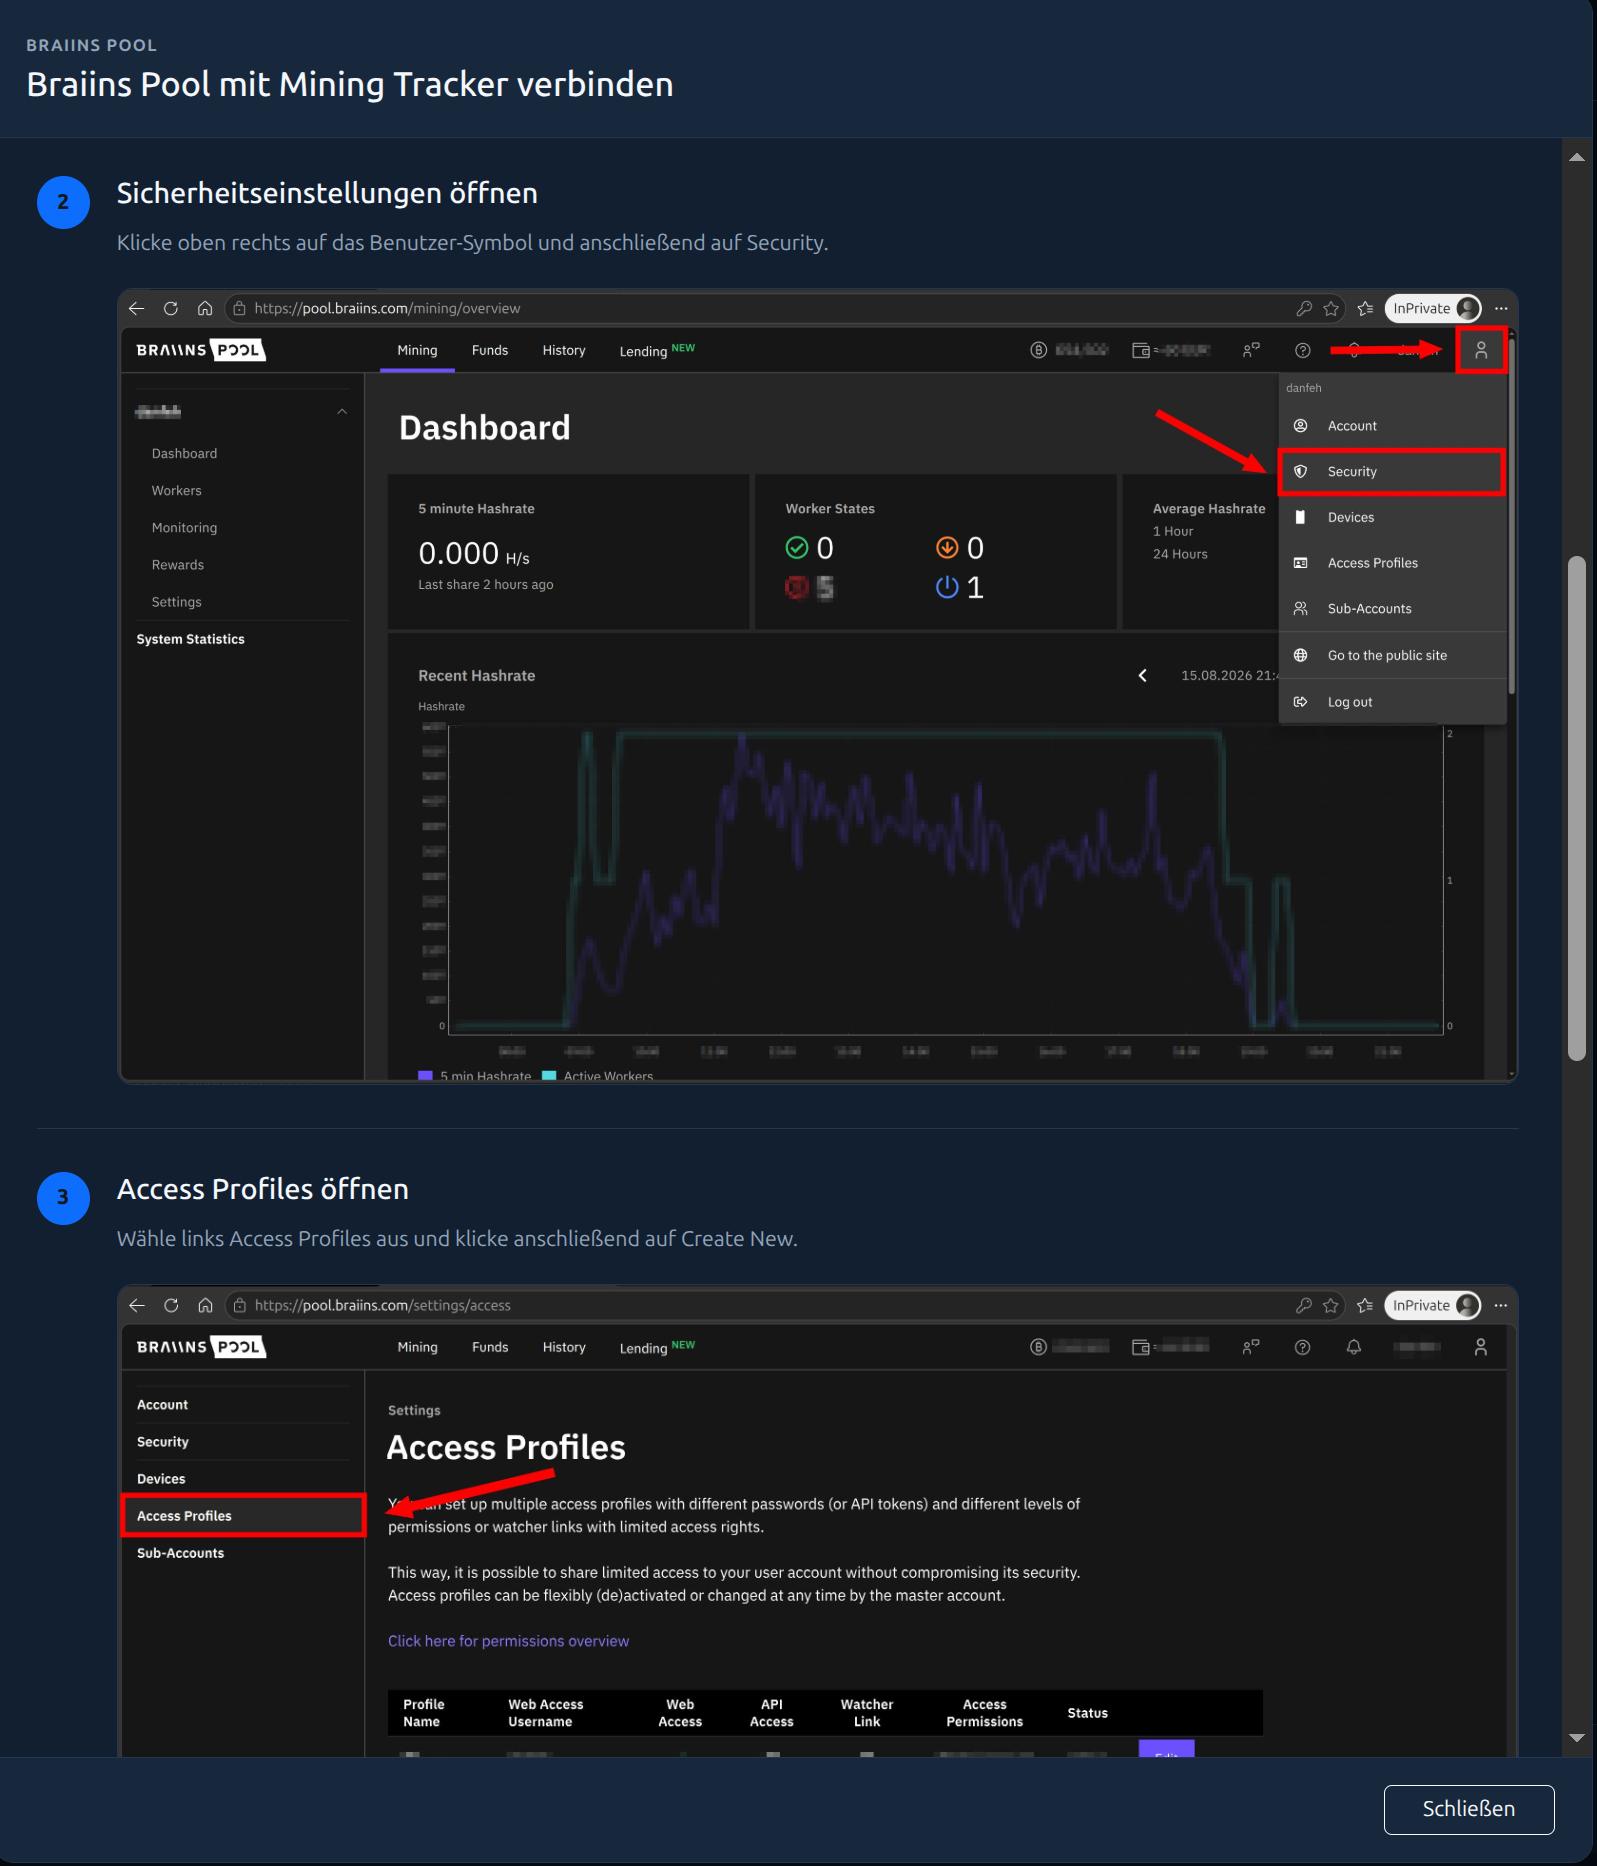Click help icon in Access Profiles screenshot
1597x1866 pixels.
1302,1347
